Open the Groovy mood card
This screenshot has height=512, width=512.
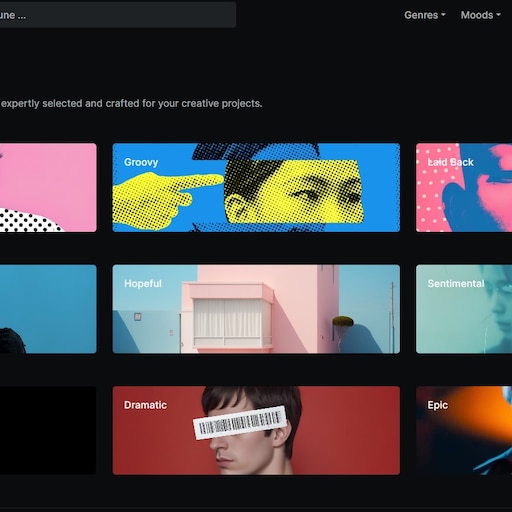(x=256, y=187)
